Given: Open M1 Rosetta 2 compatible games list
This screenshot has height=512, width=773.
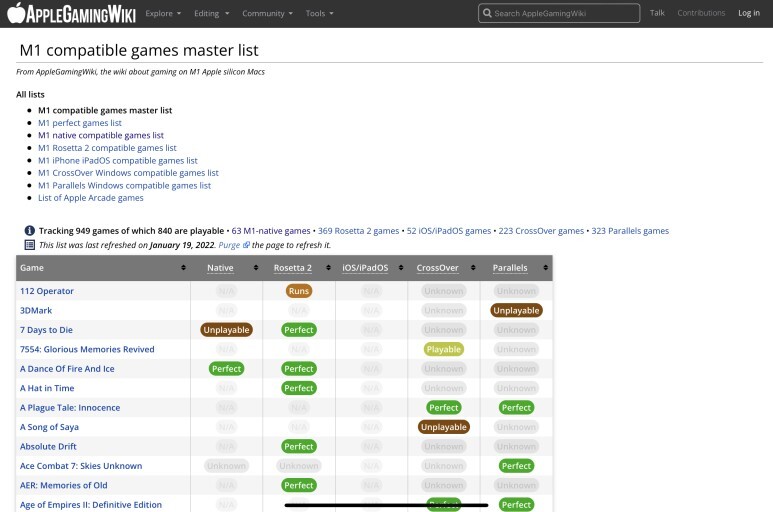Looking at the screenshot, I should [107, 148].
